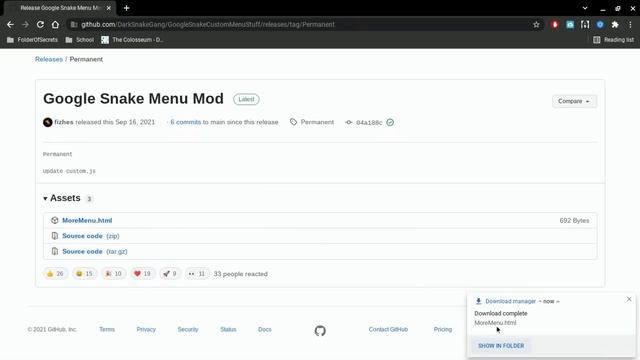The height and width of the screenshot is (360, 640).
Task: Click the GitHub logo in footer
Action: [320, 331]
